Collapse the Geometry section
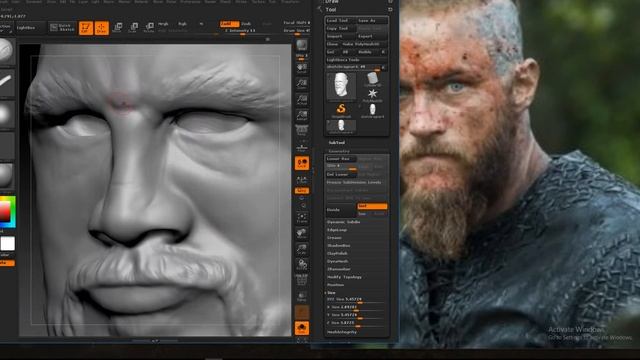The height and width of the screenshot is (360, 640). pyautogui.click(x=339, y=151)
